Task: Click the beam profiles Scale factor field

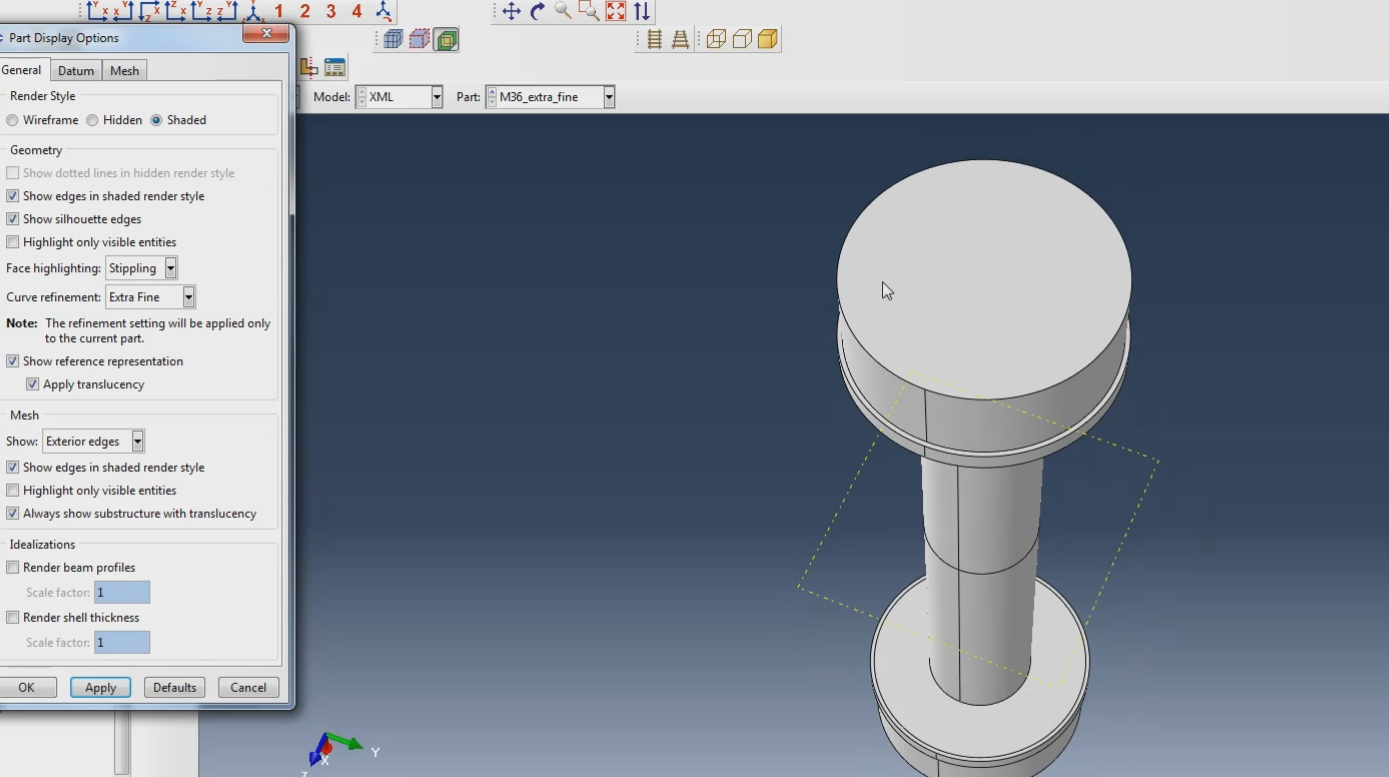Action: pos(121,591)
